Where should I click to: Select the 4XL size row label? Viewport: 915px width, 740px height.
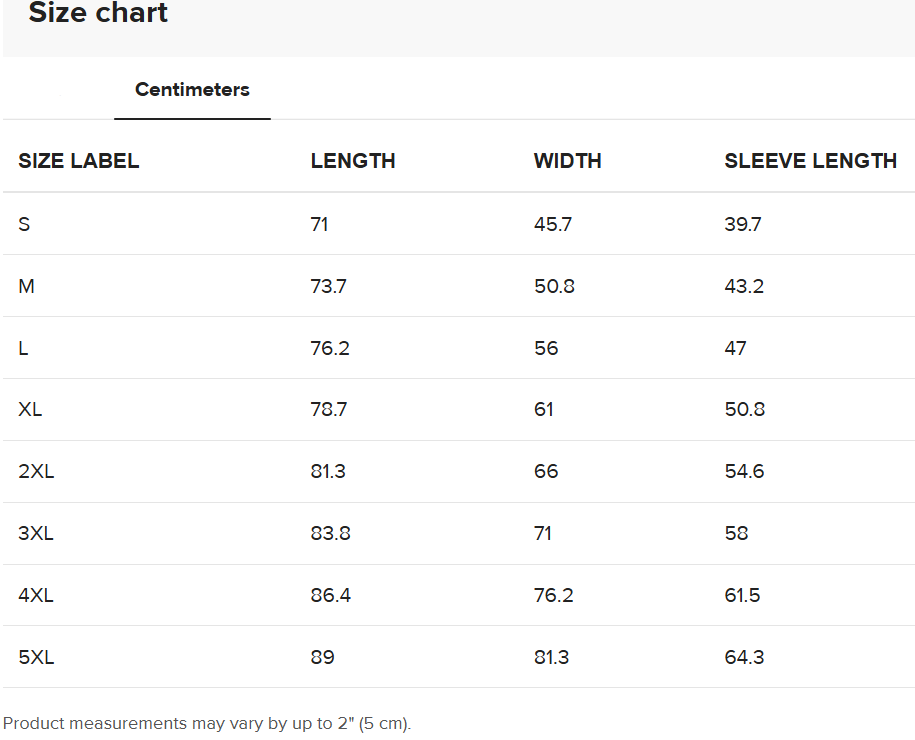(36, 595)
